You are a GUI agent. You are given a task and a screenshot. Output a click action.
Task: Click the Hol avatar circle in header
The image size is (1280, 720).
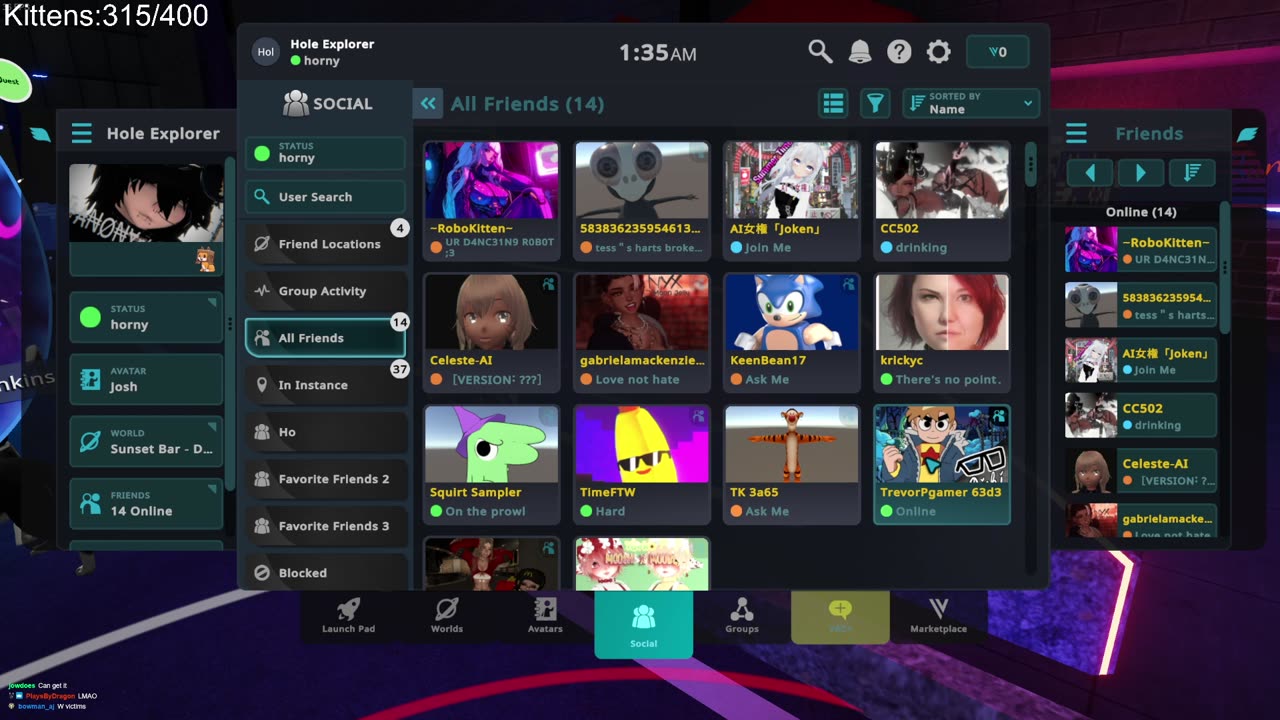coord(266,52)
